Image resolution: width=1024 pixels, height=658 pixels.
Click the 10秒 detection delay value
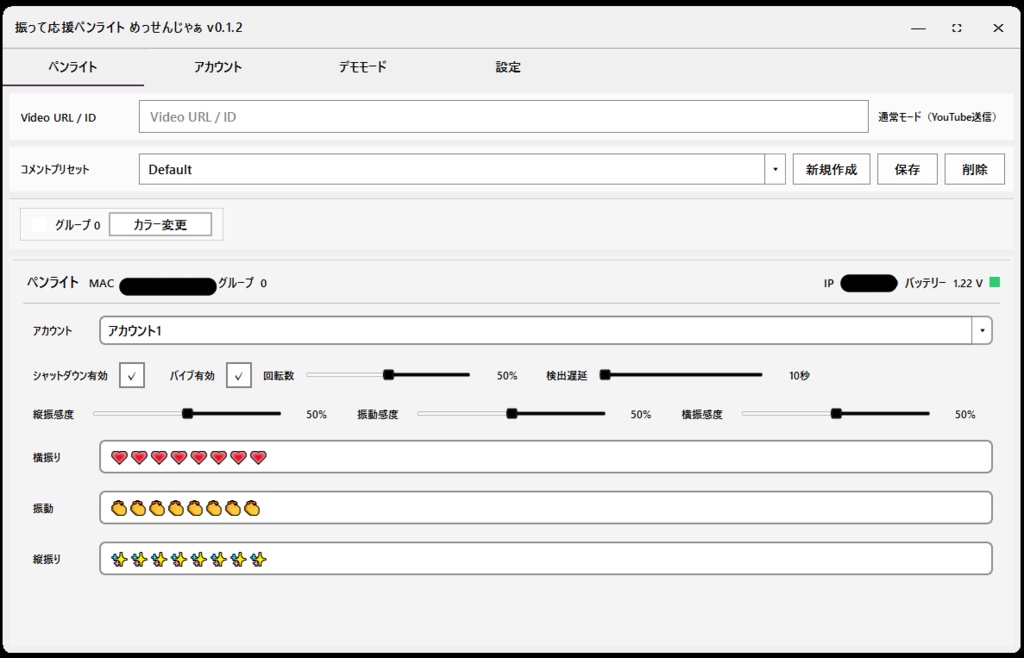(x=799, y=376)
